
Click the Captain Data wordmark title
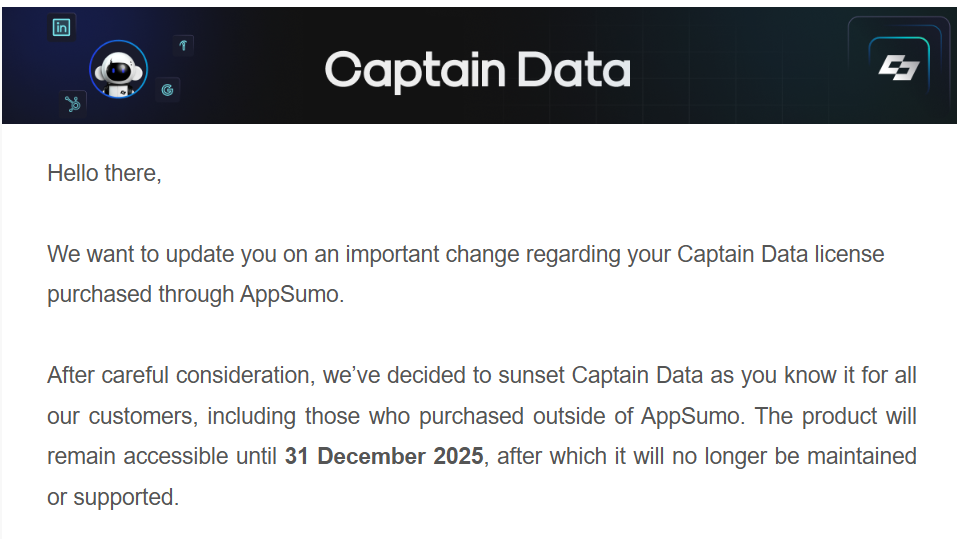477,70
